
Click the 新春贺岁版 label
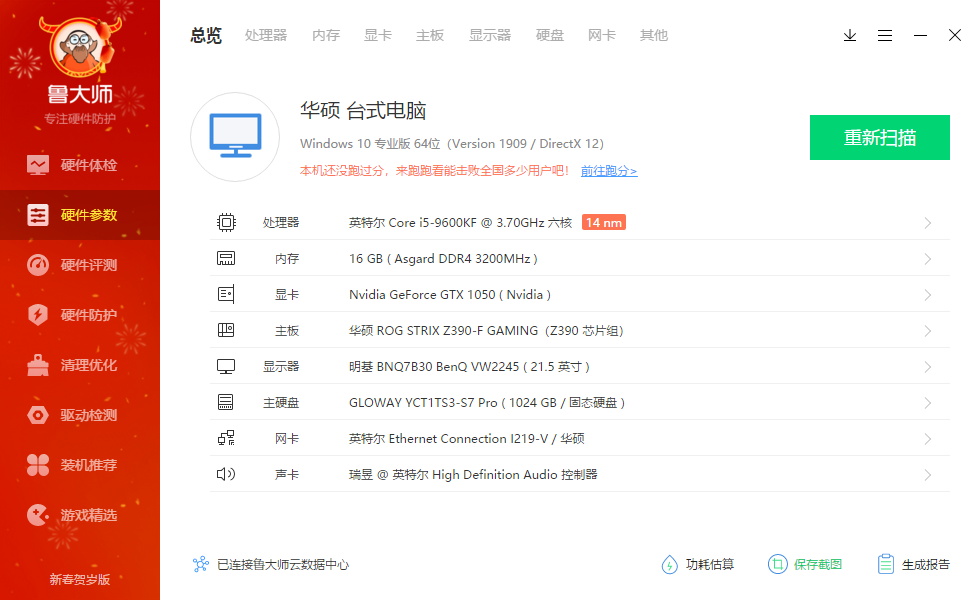coord(80,579)
